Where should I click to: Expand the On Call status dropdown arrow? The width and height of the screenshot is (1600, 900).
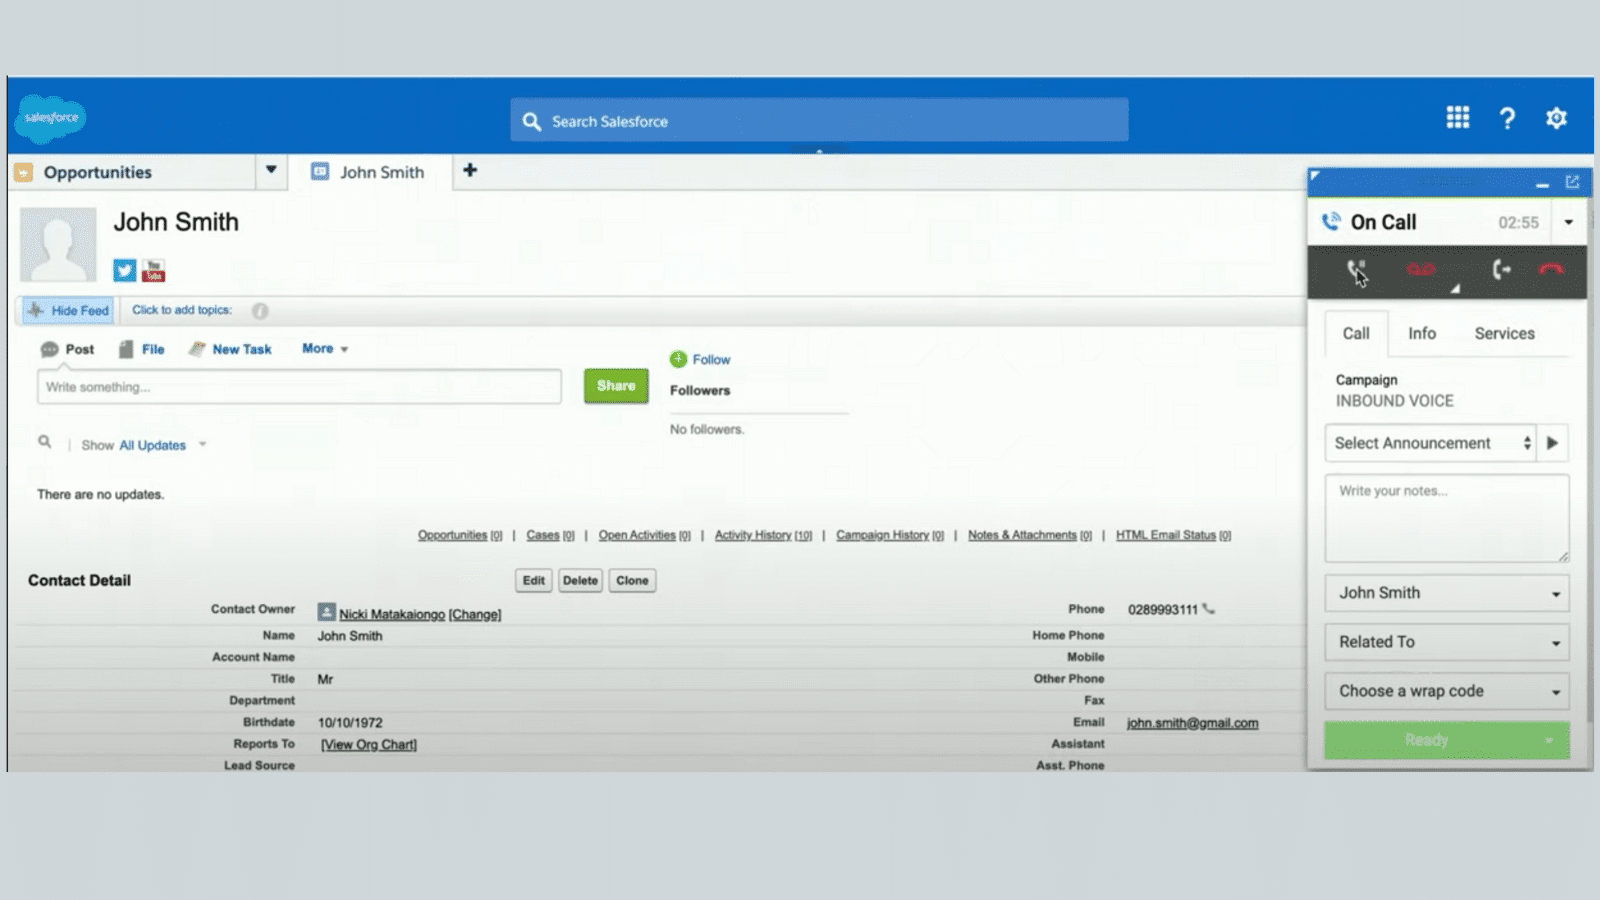tap(1569, 222)
